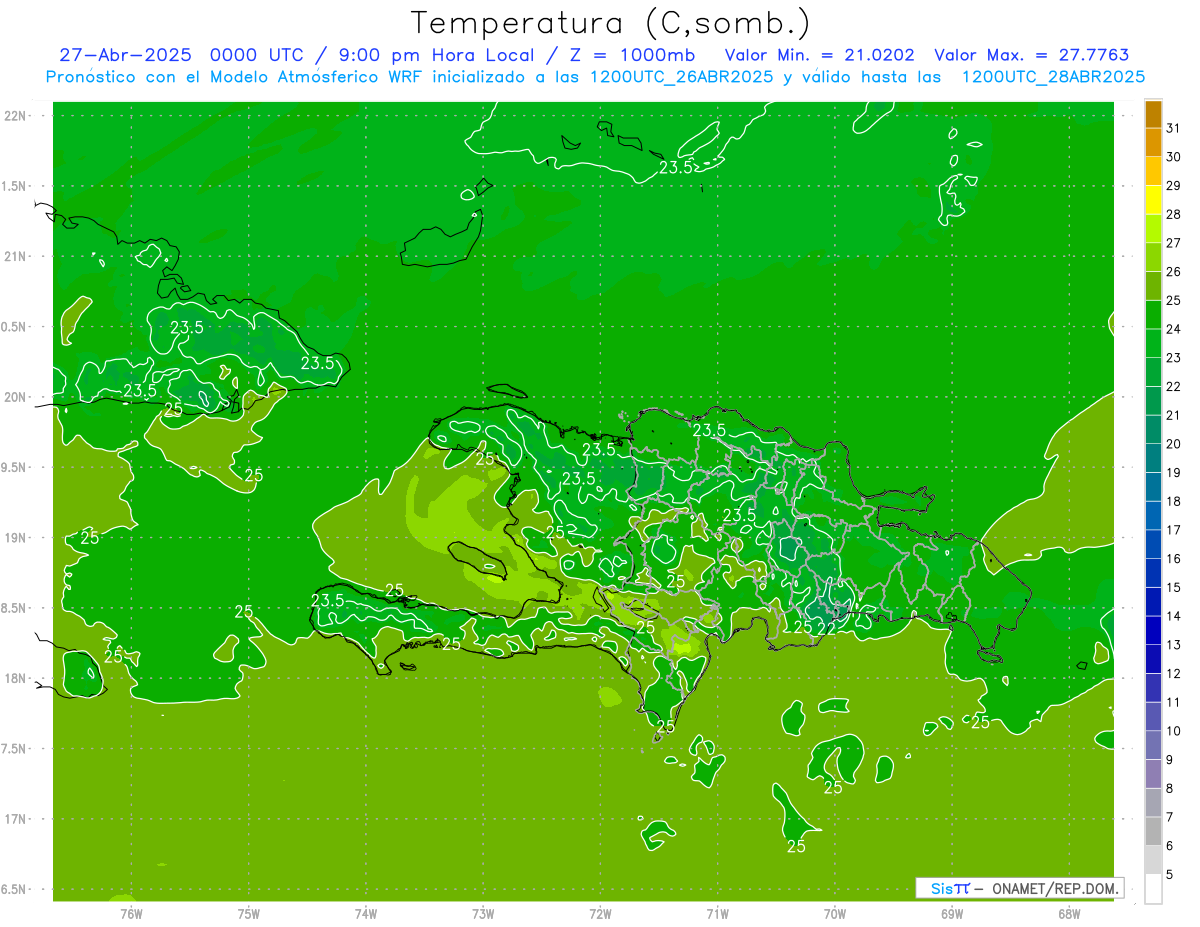
Task: Click the "Z = 1000mb" level text
Action: coord(633,55)
